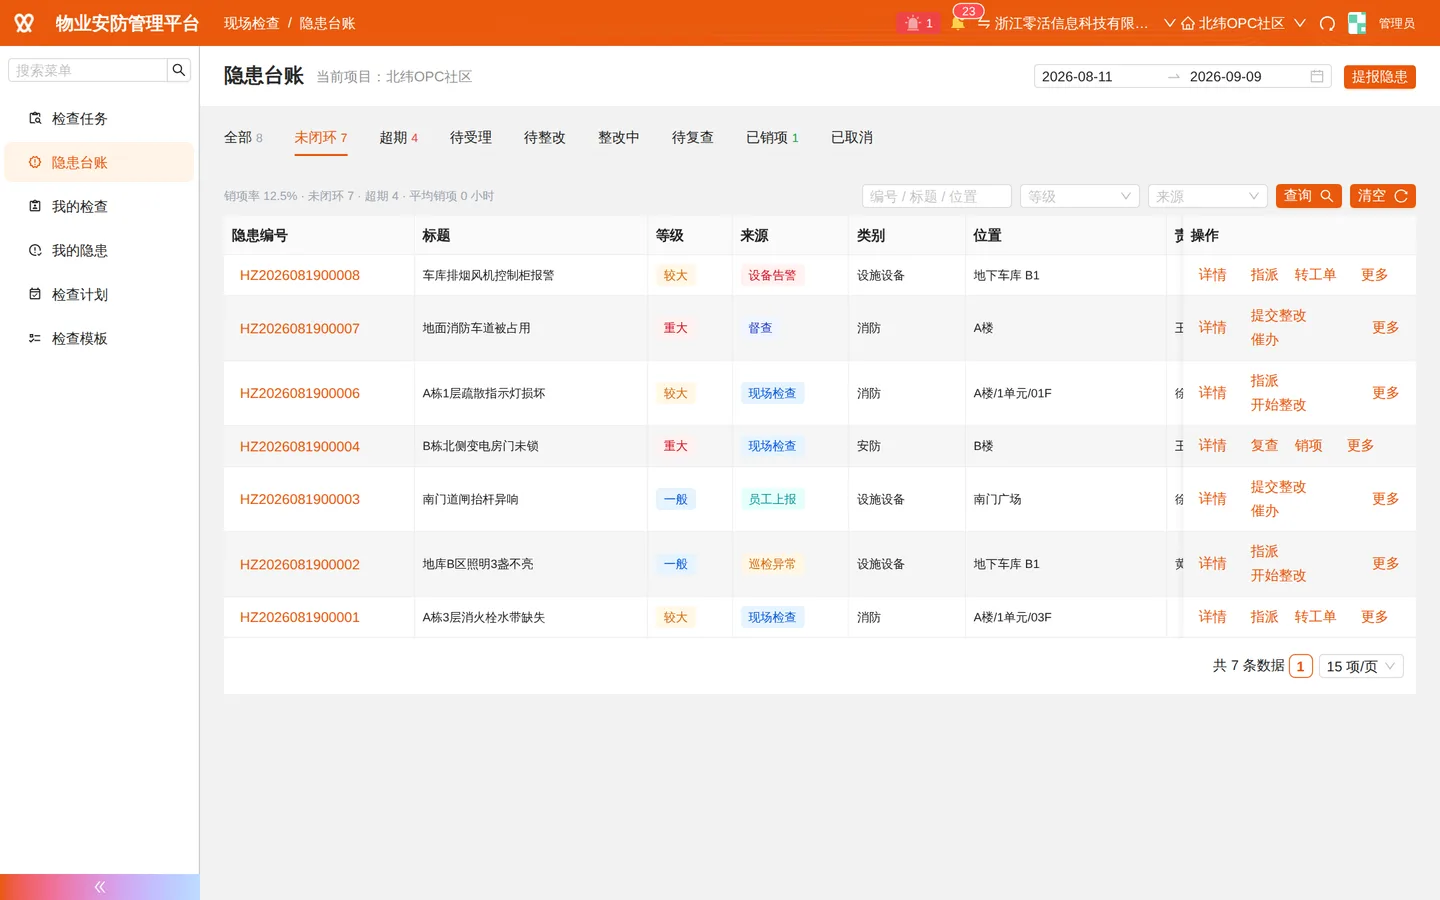Expand the 北纬OPC社区 project dropdown
The width and height of the screenshot is (1440, 900).
[x=1243, y=23]
